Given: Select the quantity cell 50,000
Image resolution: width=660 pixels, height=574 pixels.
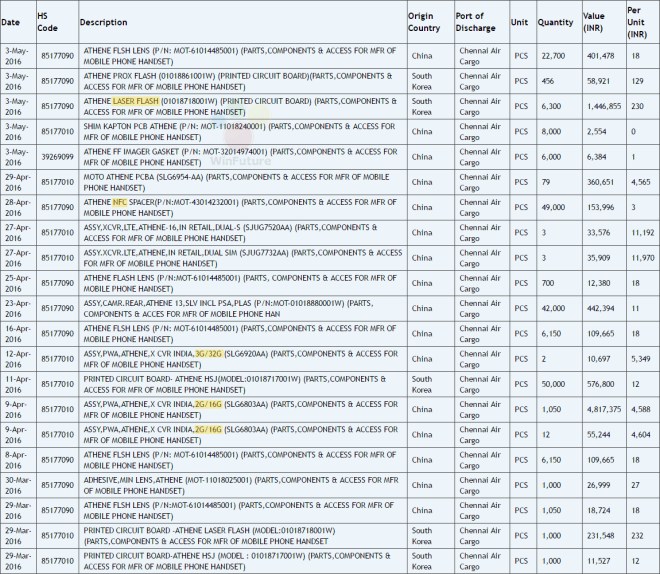Looking at the screenshot, I should [x=553, y=384].
